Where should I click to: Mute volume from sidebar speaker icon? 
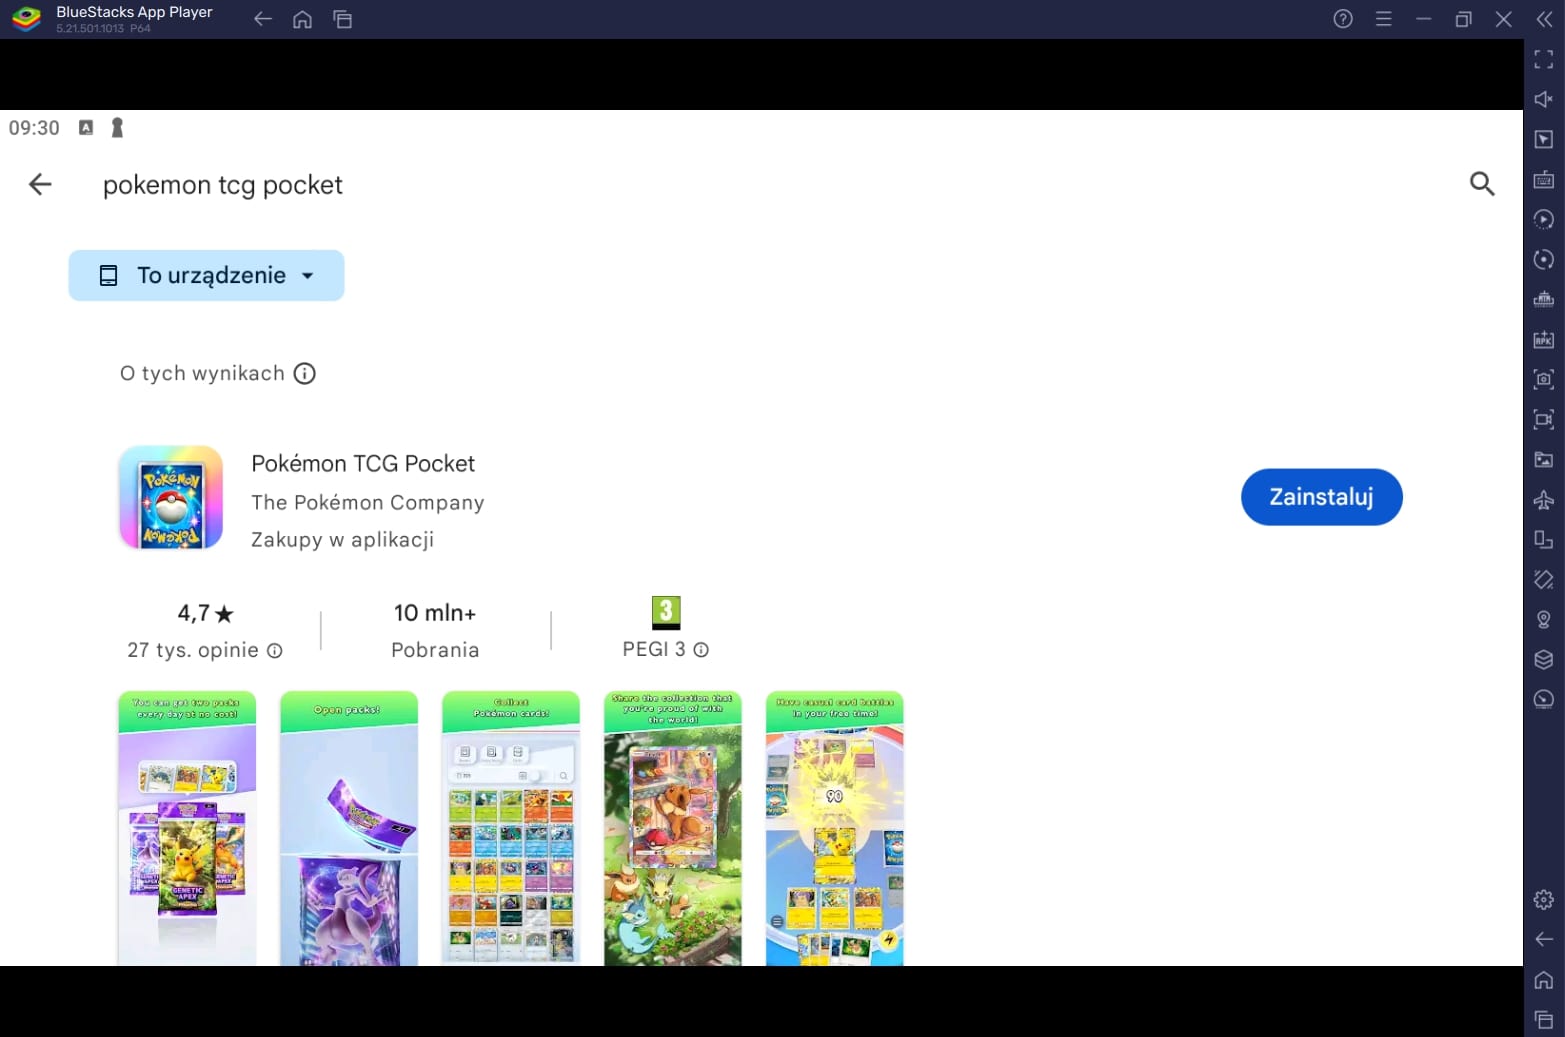point(1544,100)
